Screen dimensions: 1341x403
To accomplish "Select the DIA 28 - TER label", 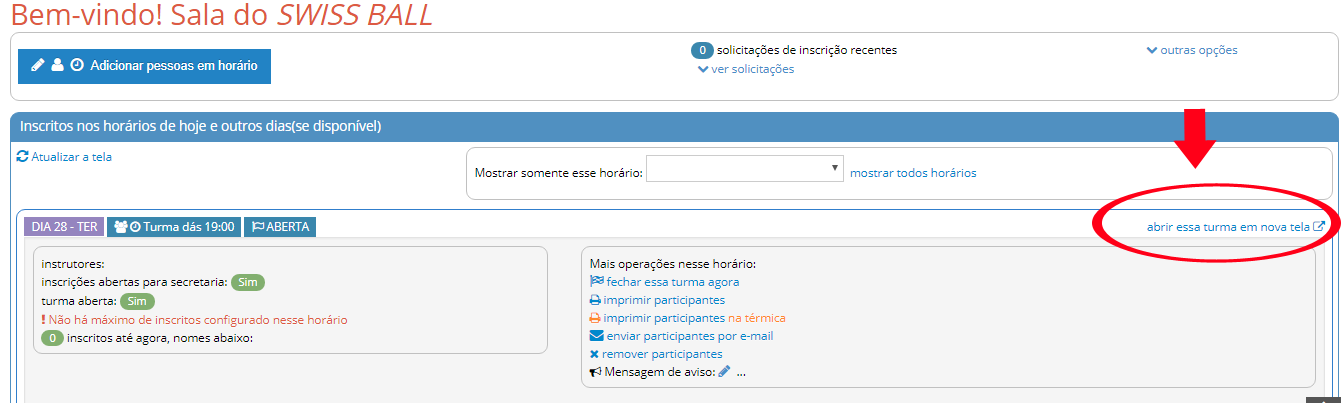I will click(x=64, y=227).
